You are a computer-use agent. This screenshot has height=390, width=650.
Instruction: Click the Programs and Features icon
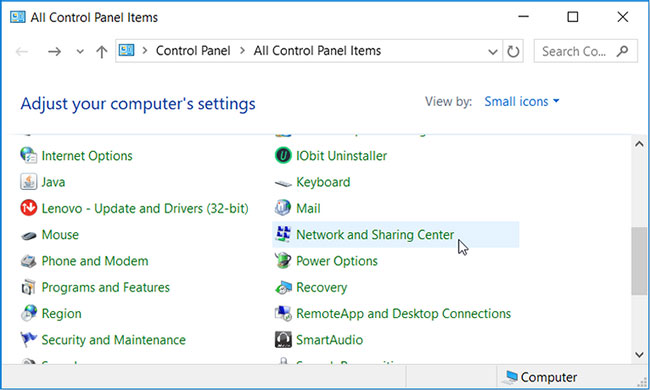(28, 287)
